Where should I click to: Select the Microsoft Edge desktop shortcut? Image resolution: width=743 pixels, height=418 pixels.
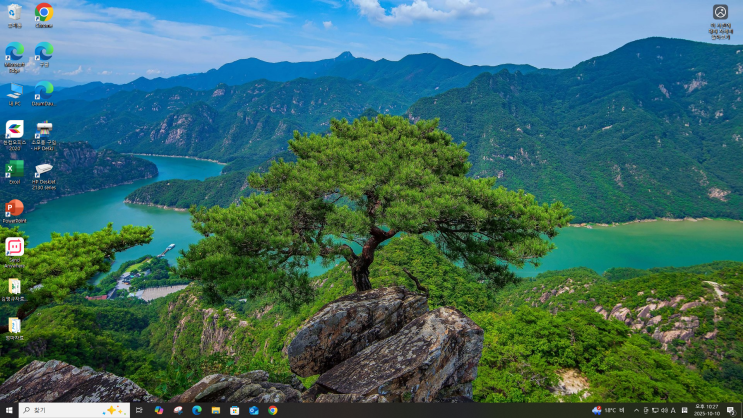pos(15,57)
